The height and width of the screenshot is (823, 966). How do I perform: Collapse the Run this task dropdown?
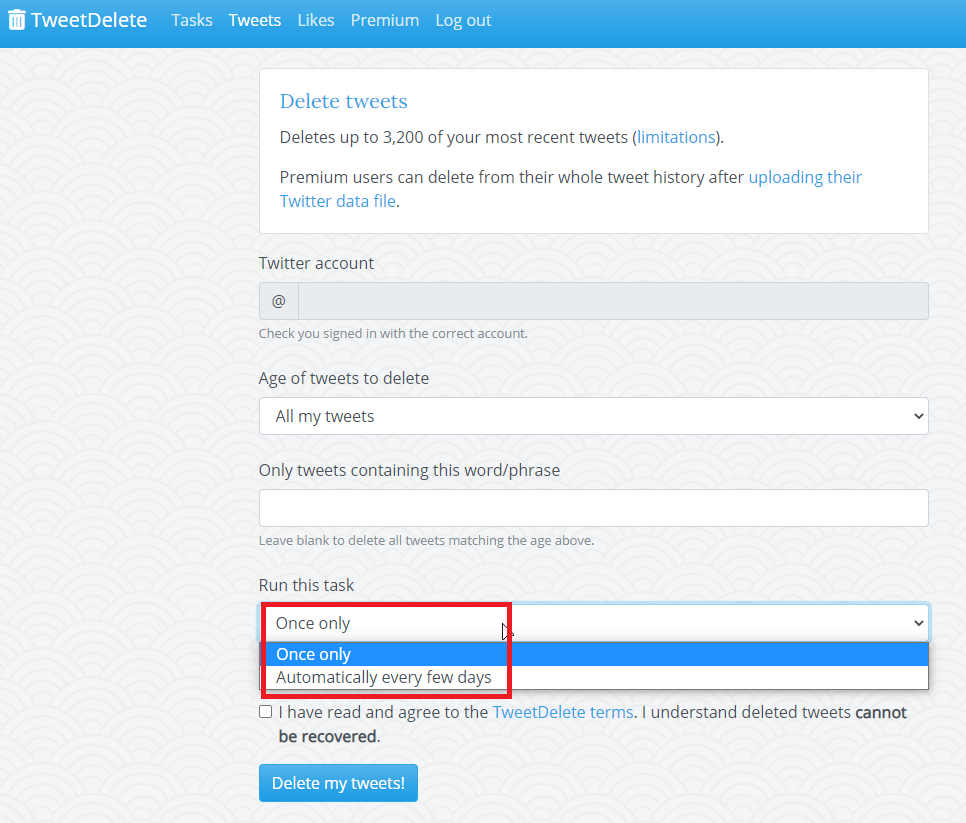tap(593, 623)
